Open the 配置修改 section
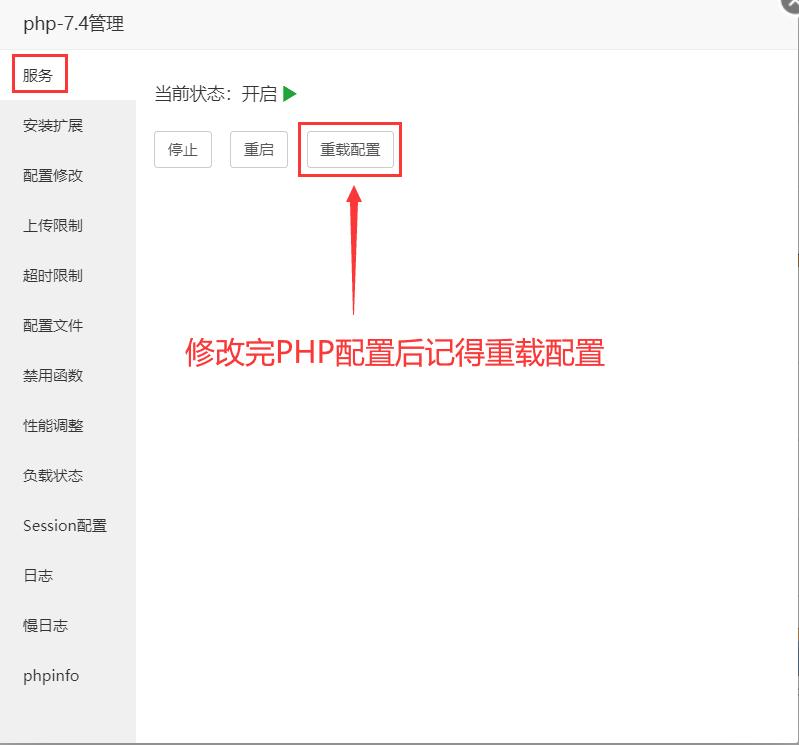The height and width of the screenshot is (745, 799). [x=53, y=176]
